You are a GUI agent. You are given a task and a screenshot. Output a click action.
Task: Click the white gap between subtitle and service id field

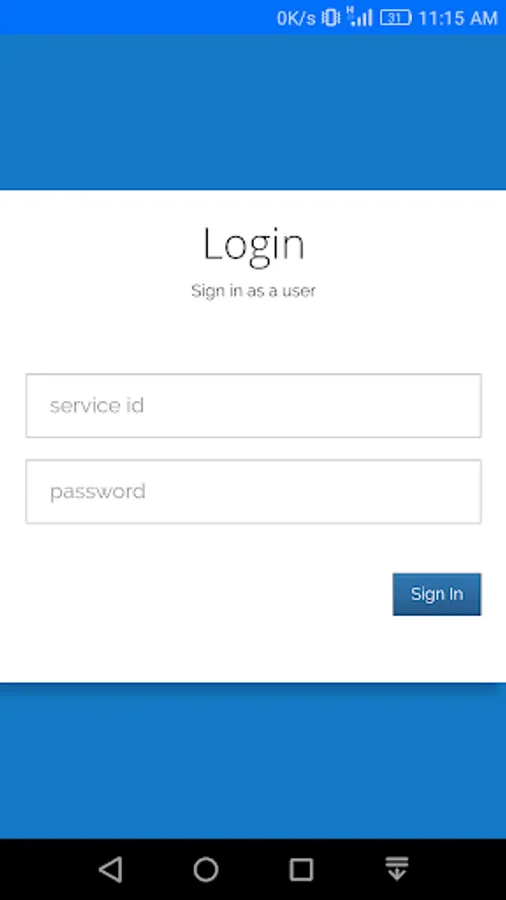click(253, 338)
